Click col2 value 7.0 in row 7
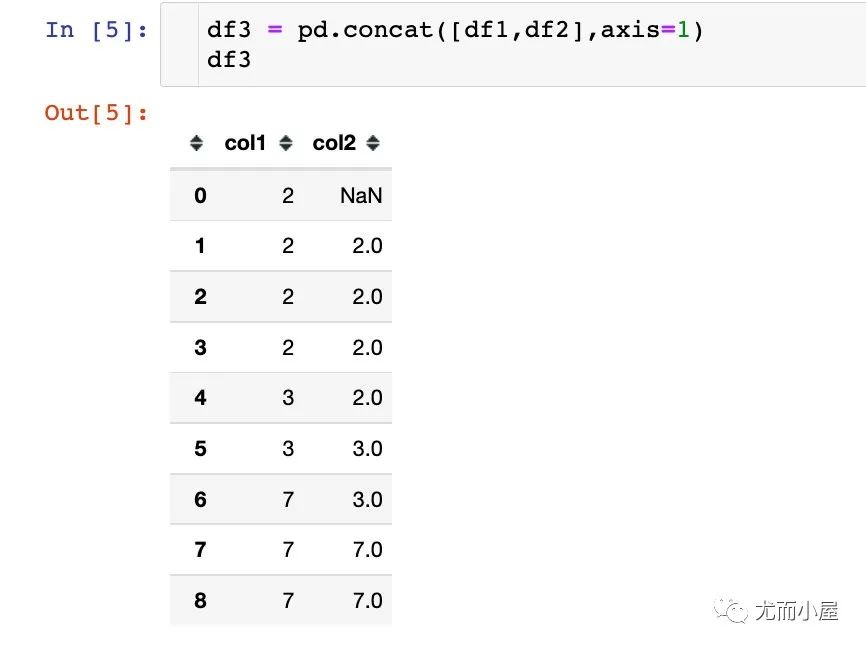The height and width of the screenshot is (648, 866). point(367,550)
